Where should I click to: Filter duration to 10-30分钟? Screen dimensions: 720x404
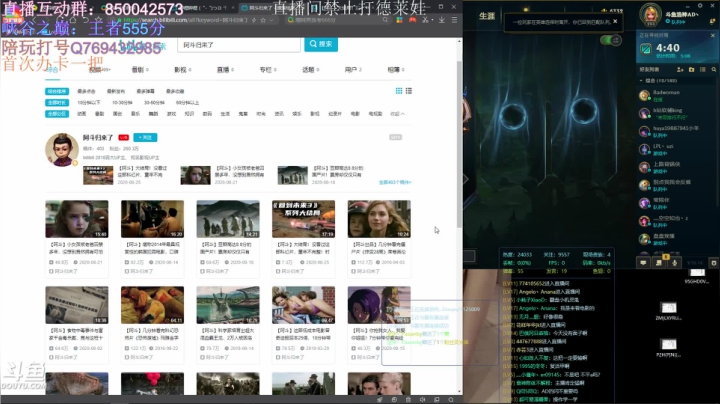(x=122, y=103)
